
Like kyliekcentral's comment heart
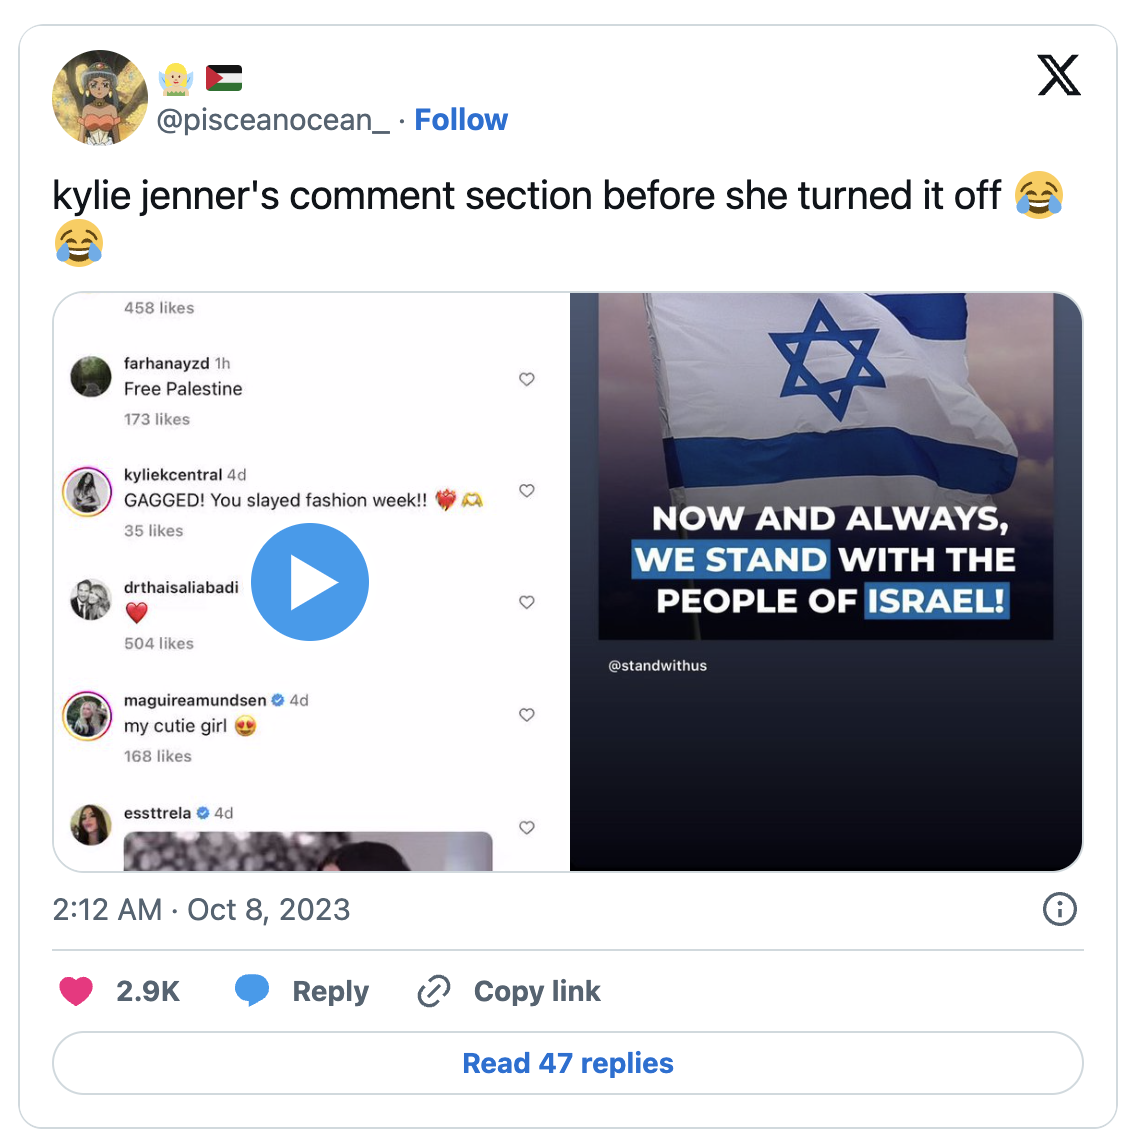pyautogui.click(x=526, y=491)
